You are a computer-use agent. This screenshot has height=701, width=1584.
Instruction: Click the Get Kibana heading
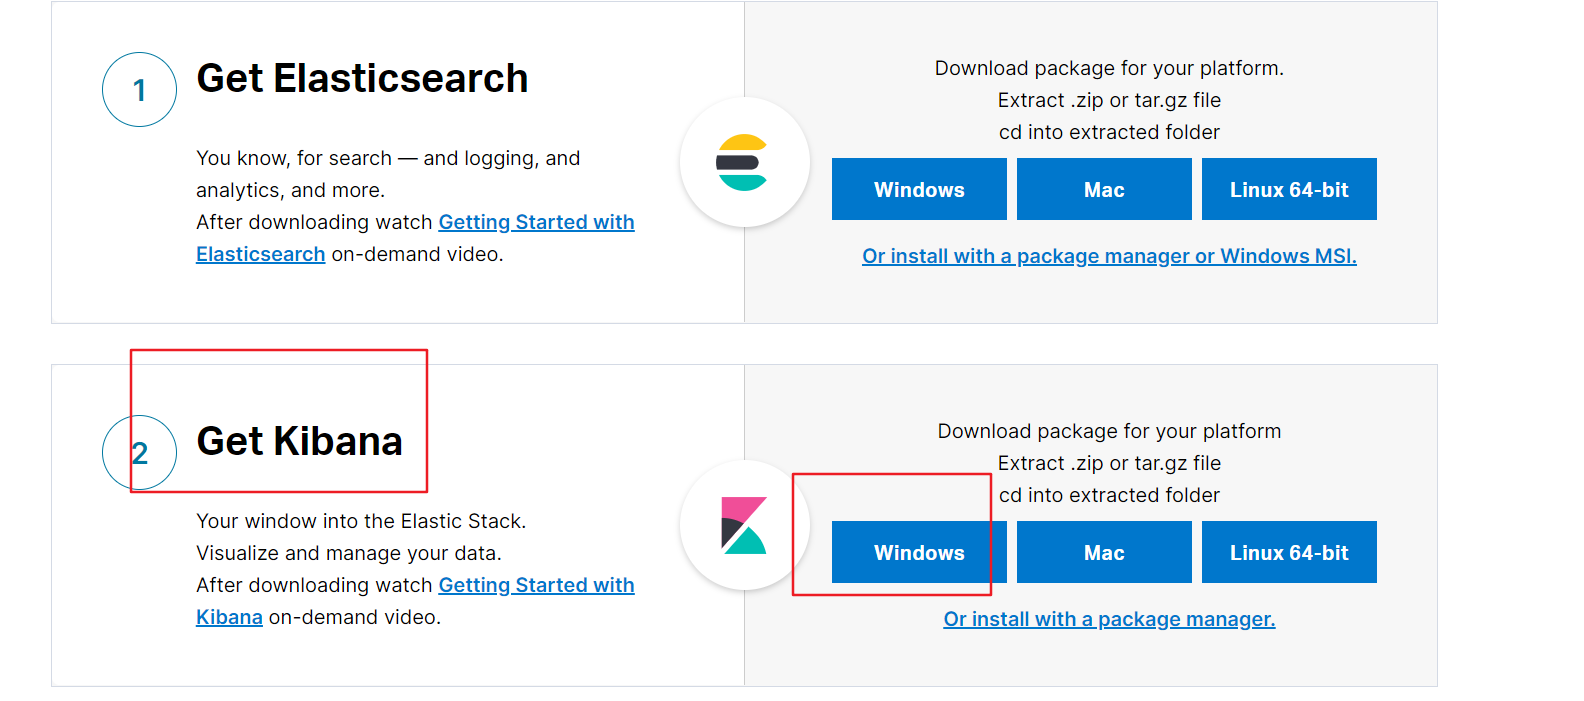pos(300,442)
